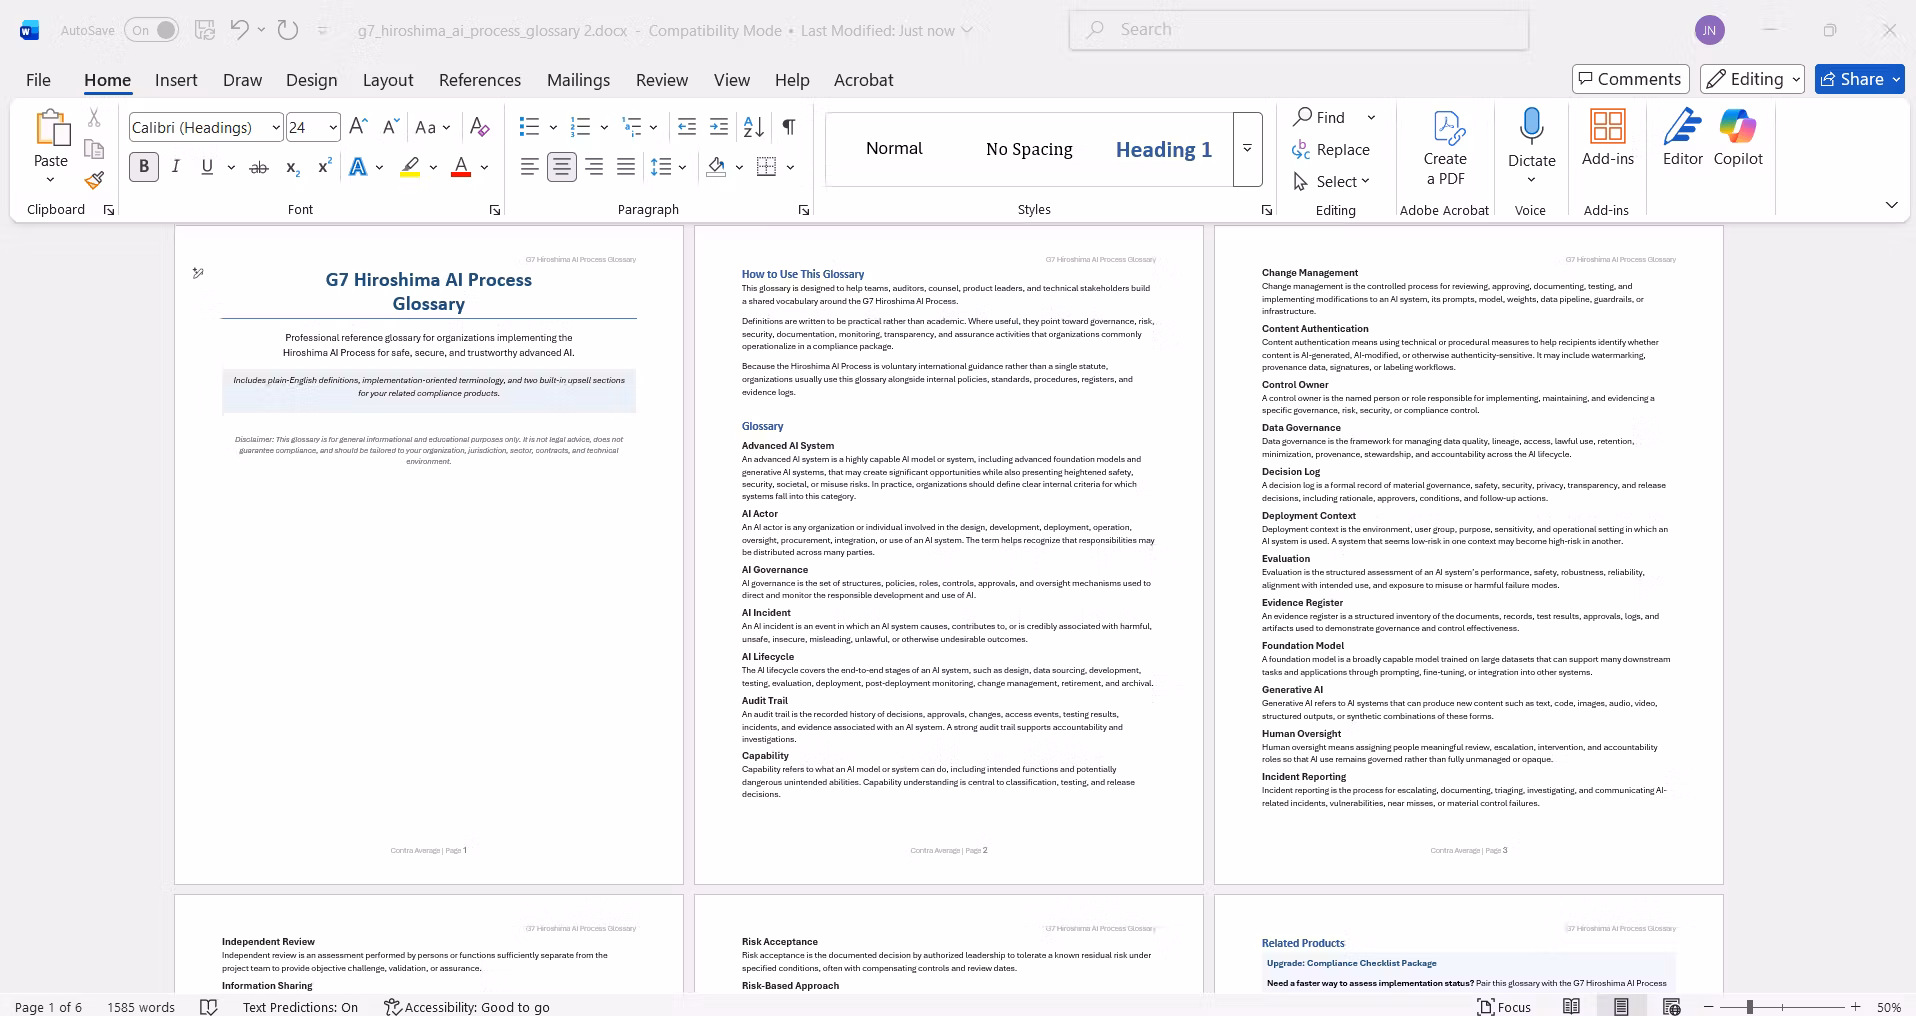Open the References ribbon tab
The image size is (1916, 1016).
point(480,80)
